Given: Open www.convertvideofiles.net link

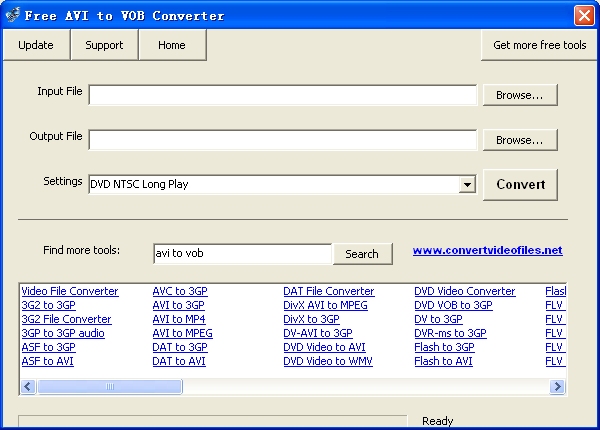Looking at the screenshot, I should (x=488, y=251).
